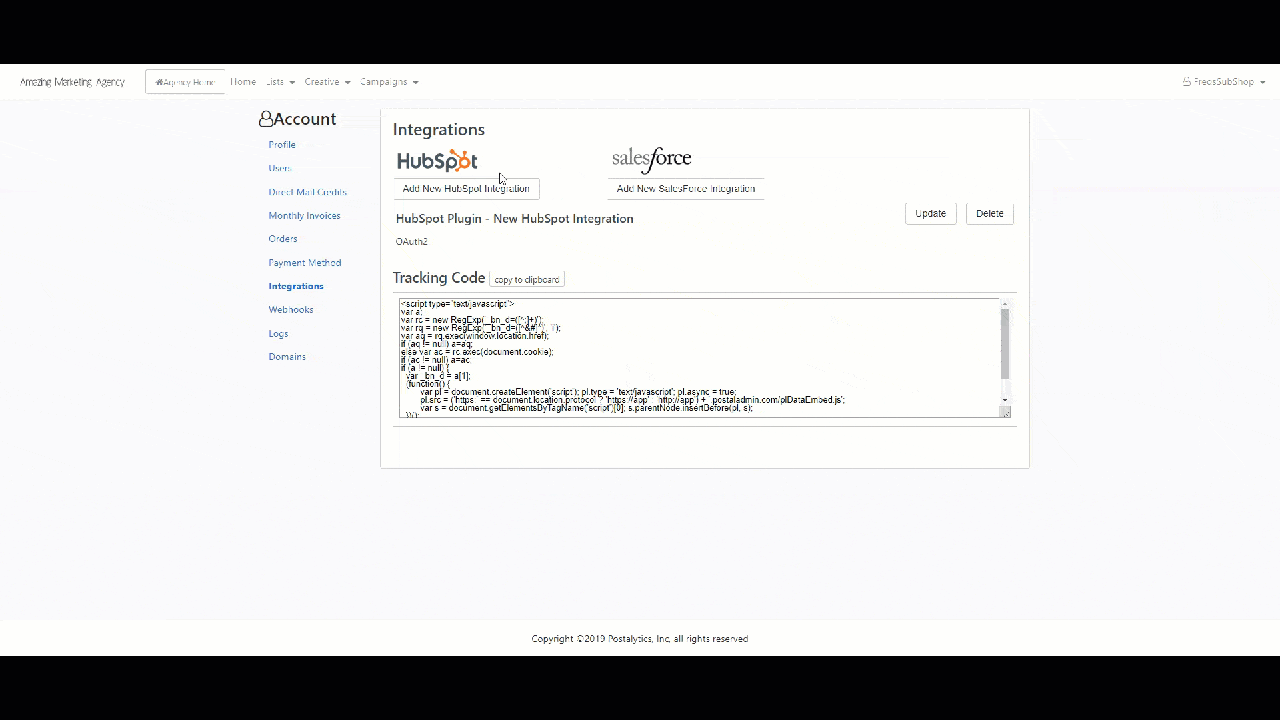Click the Salesforce logo
Viewport: 1280px width, 720px height.
651,160
